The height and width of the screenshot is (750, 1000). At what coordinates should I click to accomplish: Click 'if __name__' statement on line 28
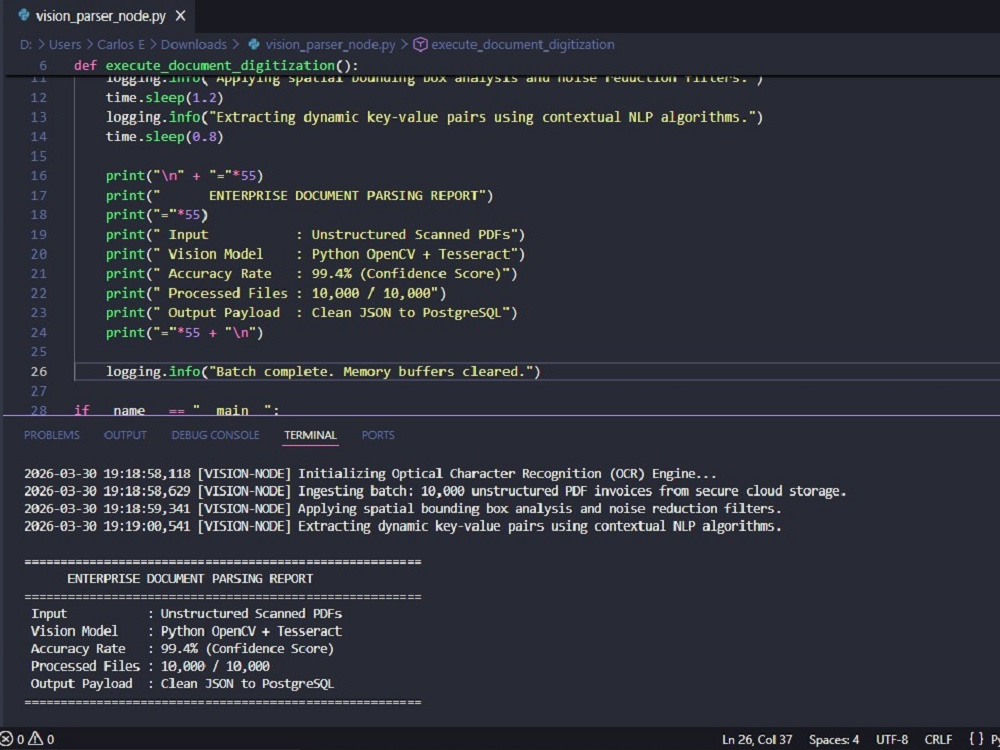click(177, 410)
